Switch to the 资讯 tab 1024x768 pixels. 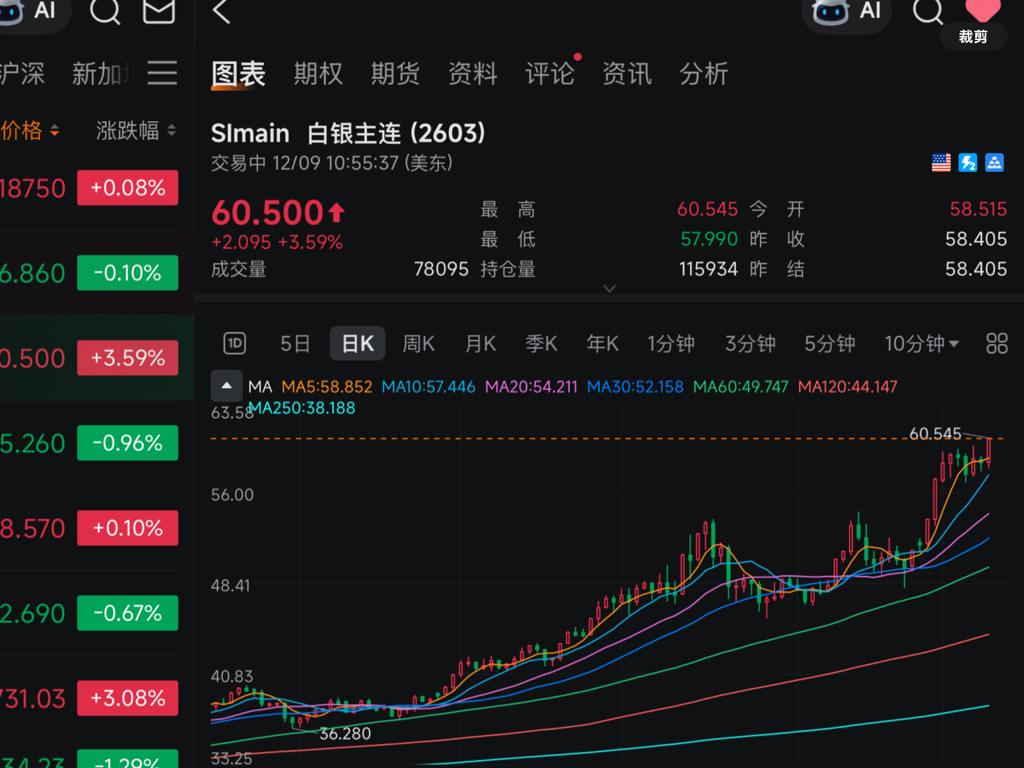click(x=627, y=73)
